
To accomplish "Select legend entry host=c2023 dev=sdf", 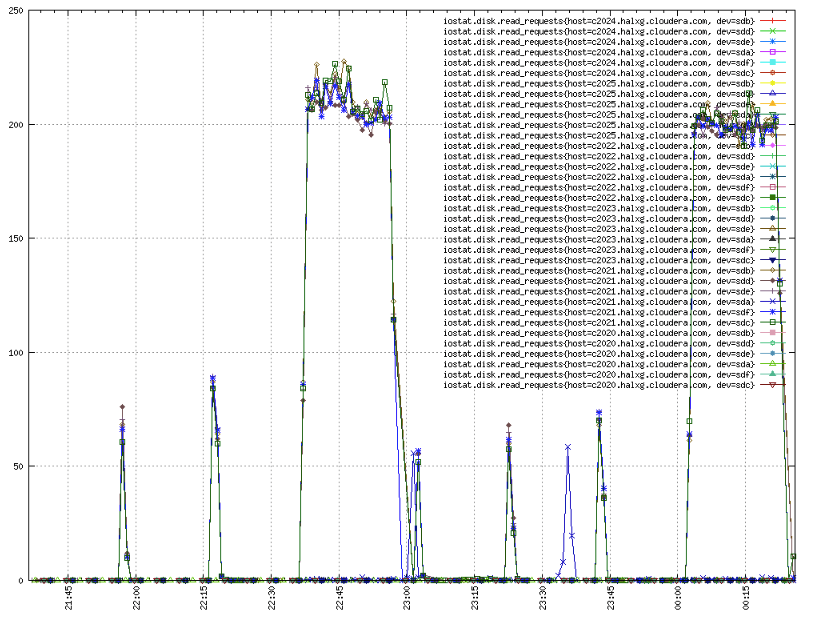I will 614,250.
